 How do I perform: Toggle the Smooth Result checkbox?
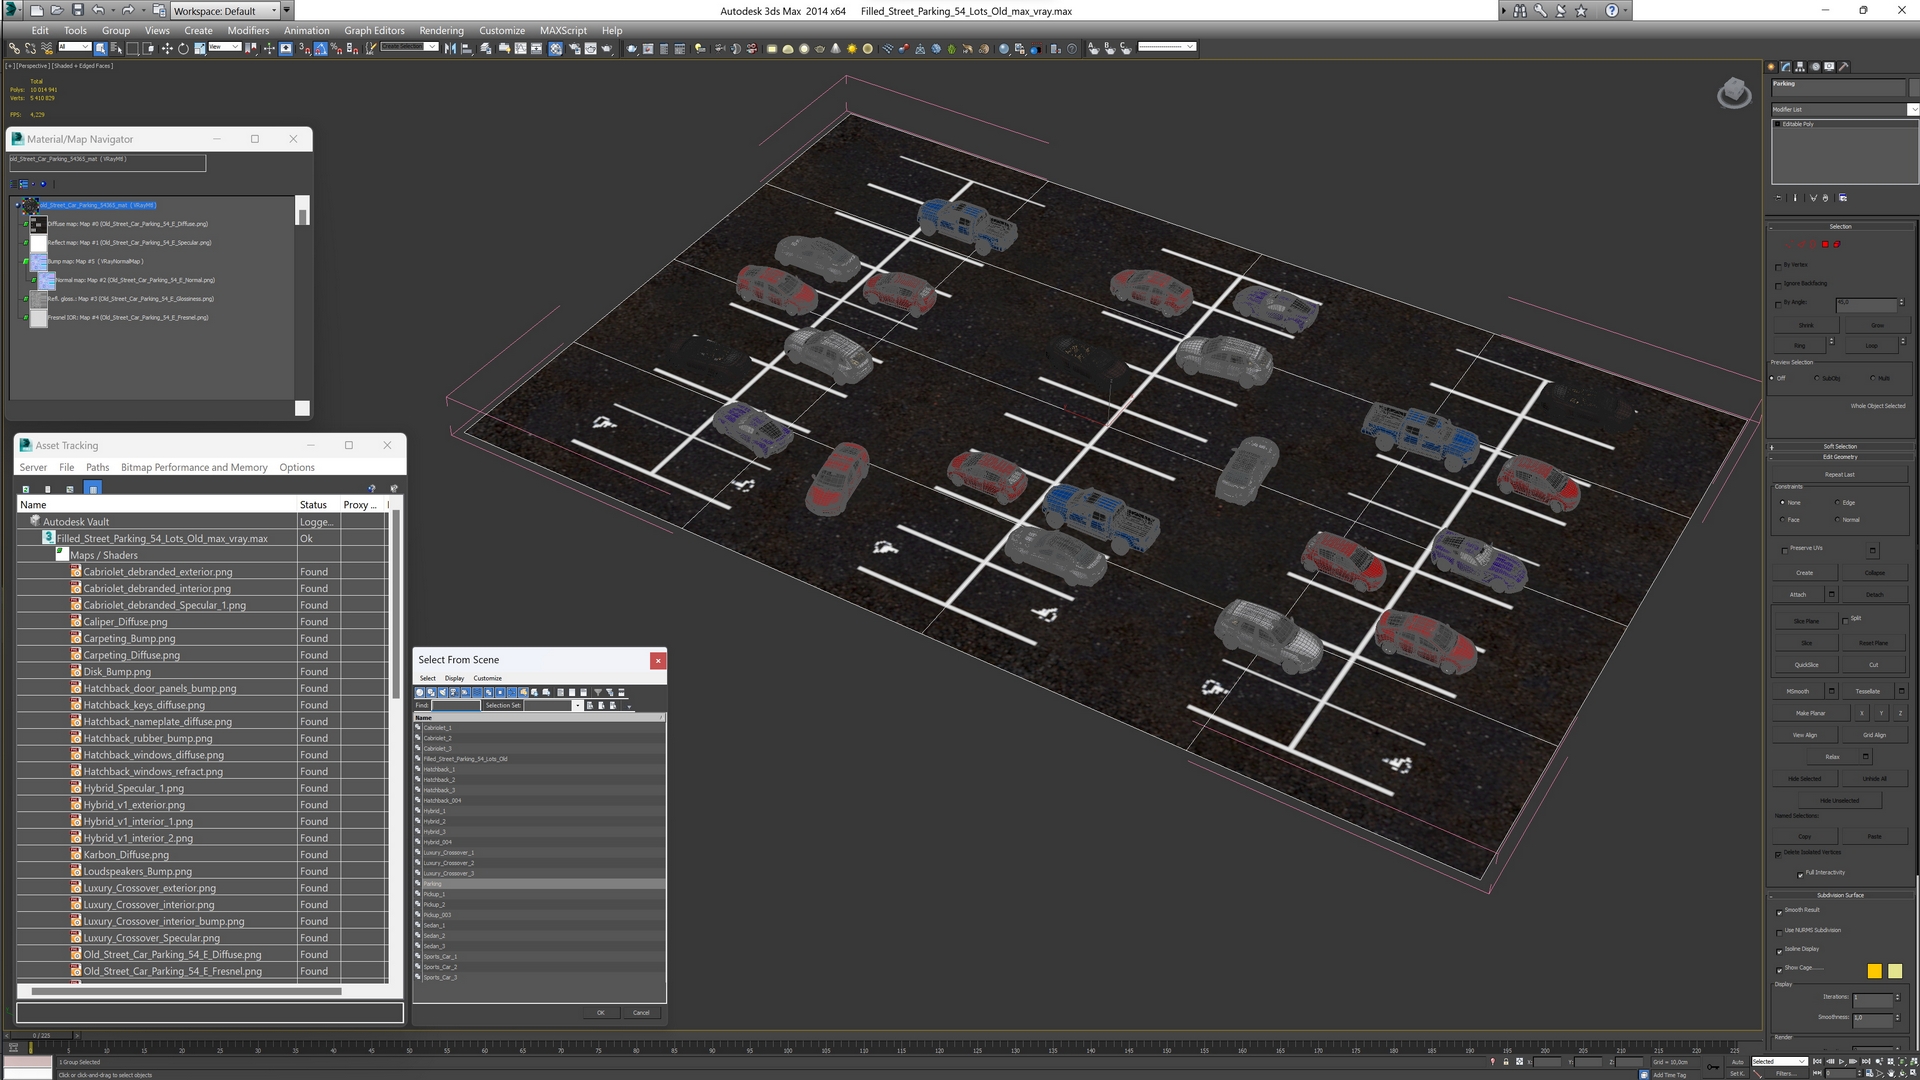click(x=1779, y=912)
